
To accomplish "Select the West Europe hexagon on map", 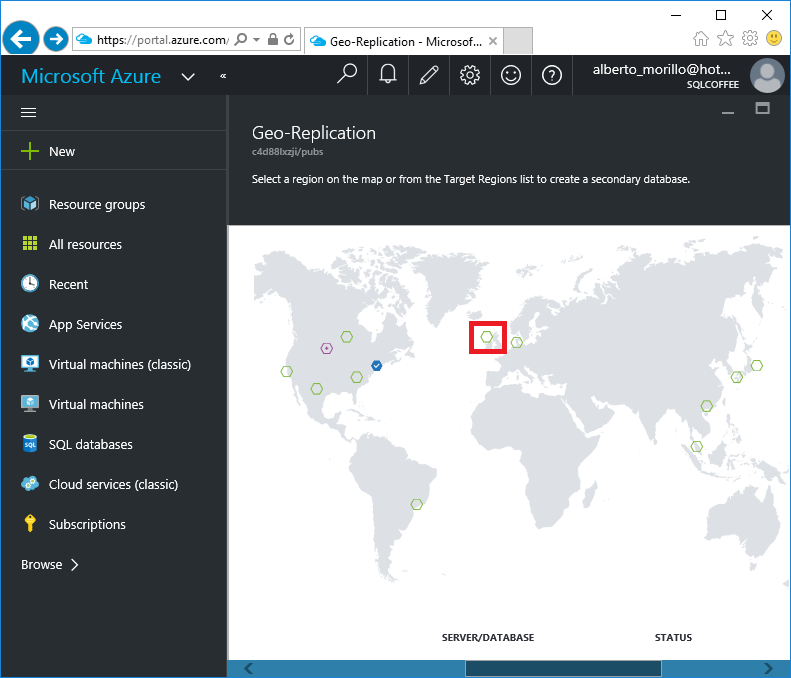I will [517, 343].
